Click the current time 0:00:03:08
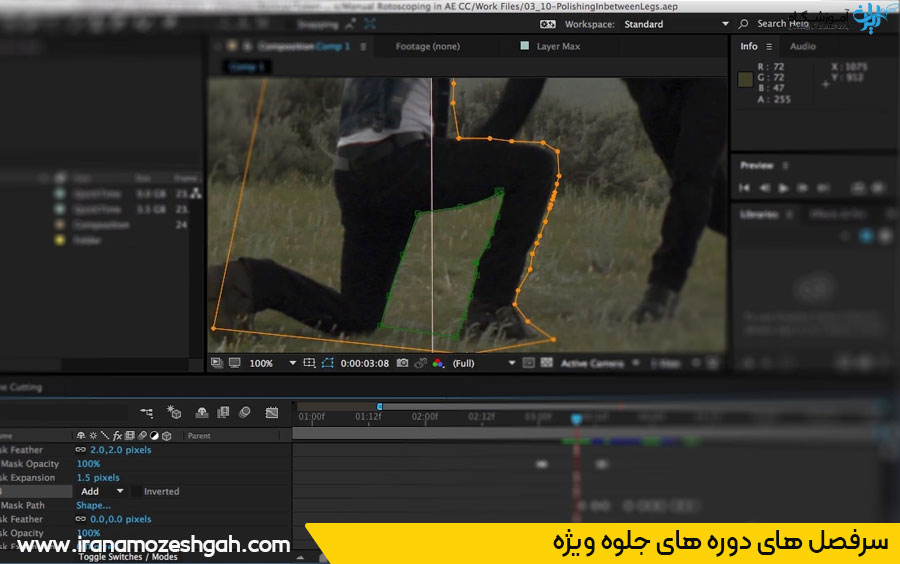This screenshot has width=900, height=564. pos(364,363)
